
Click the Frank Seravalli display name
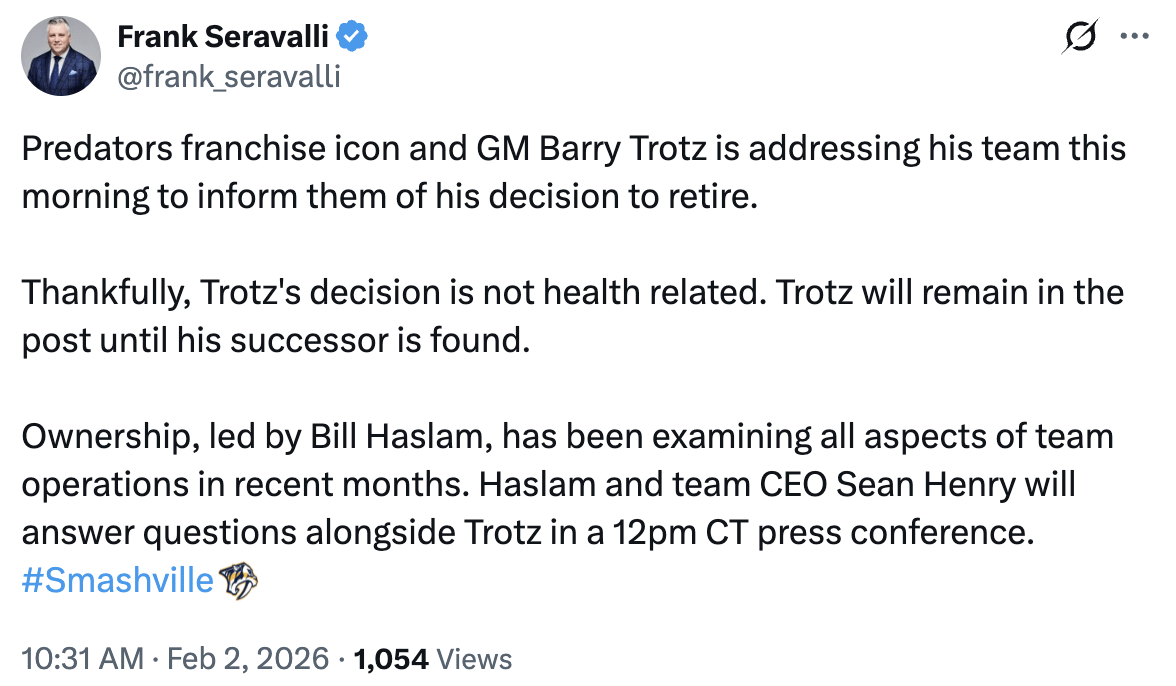220,38
